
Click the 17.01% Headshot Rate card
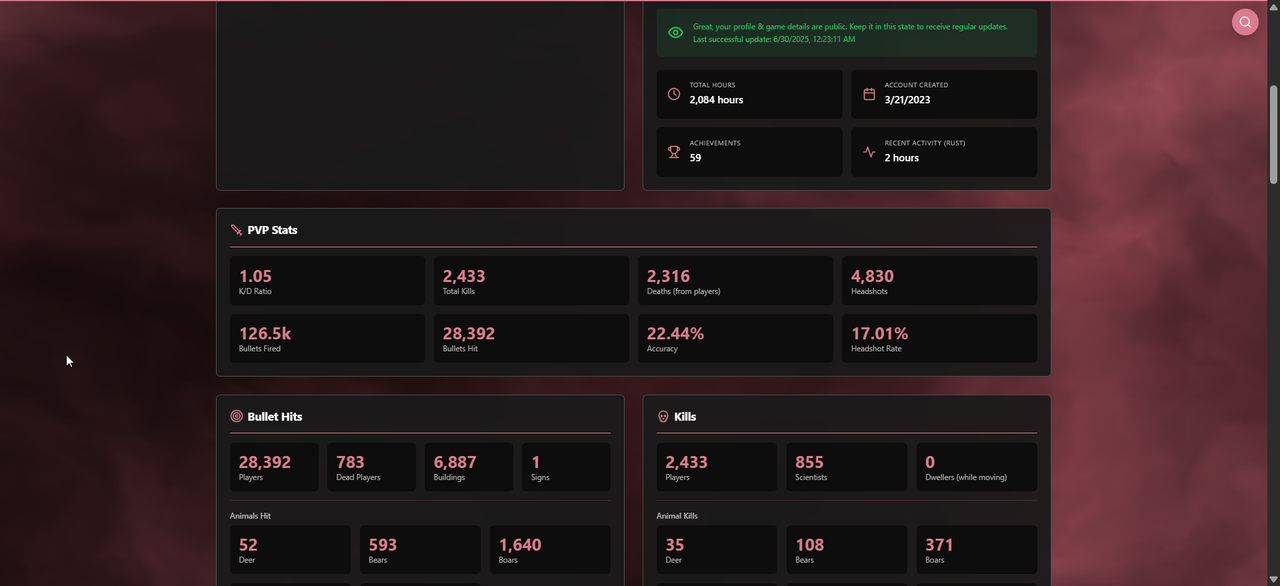click(x=939, y=338)
